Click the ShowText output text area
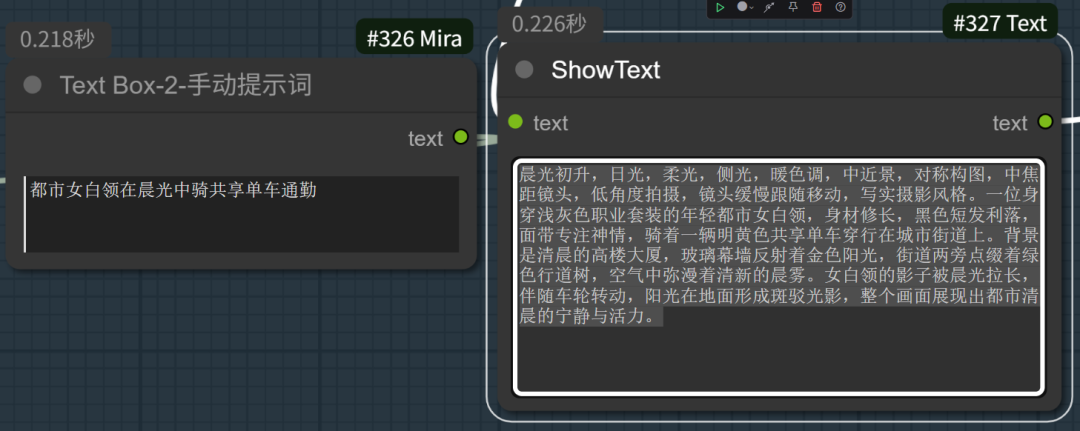Viewport: 1080px width, 431px height. click(778, 277)
